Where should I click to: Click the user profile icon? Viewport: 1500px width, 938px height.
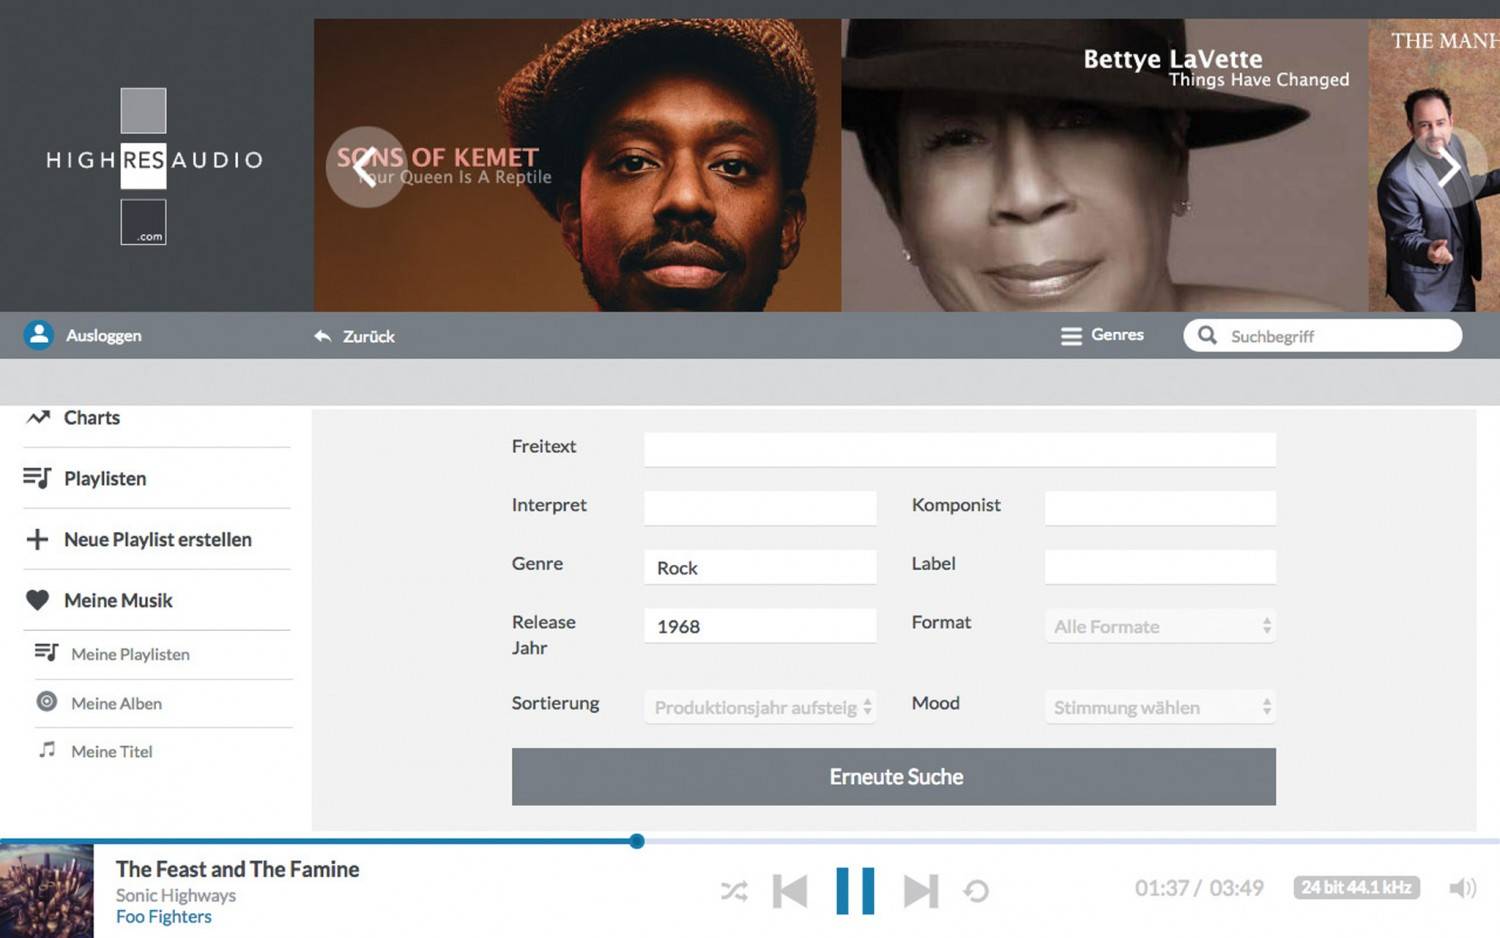[x=39, y=335]
